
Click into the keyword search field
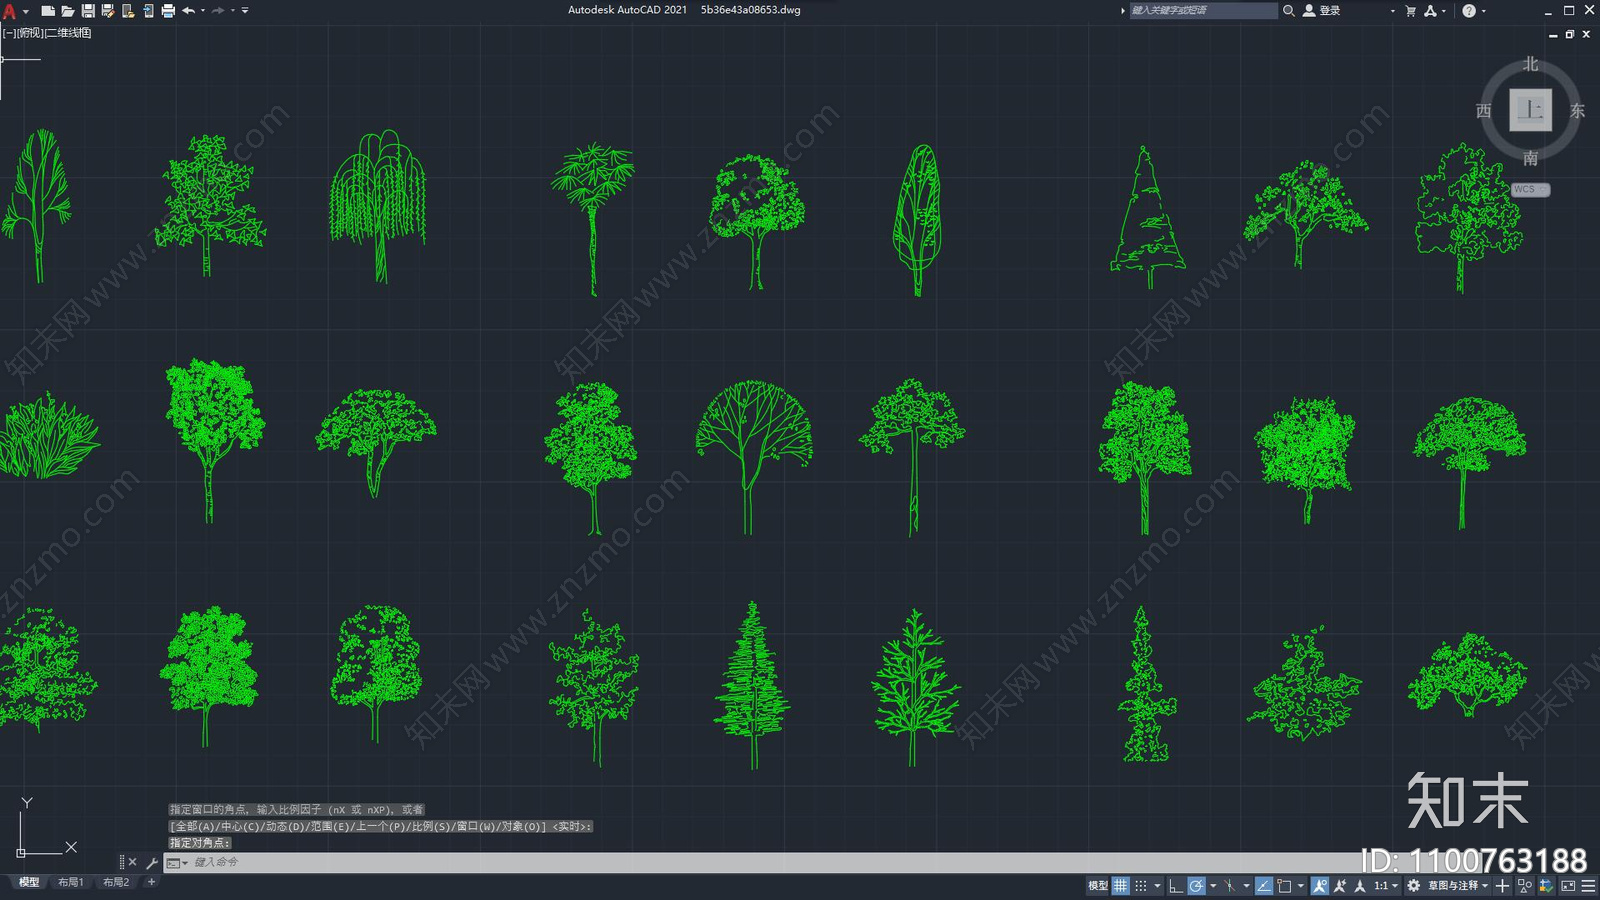pos(1203,11)
